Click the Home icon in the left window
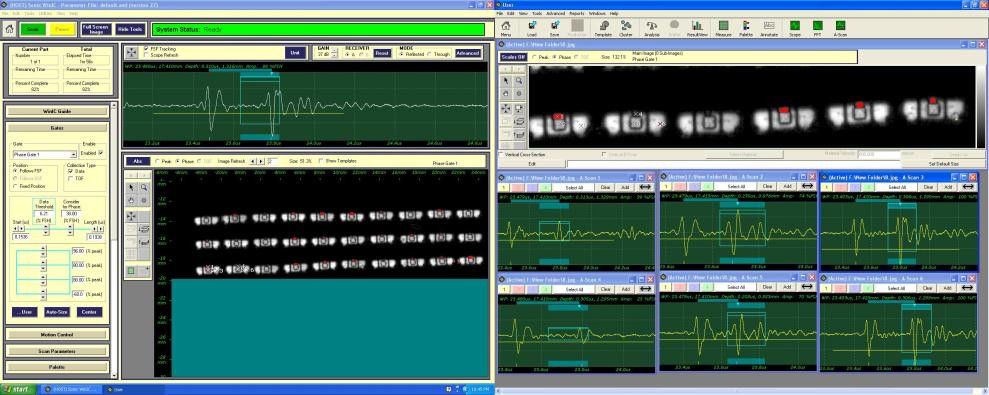Screen dimensions: 989x395 [x=9, y=29]
